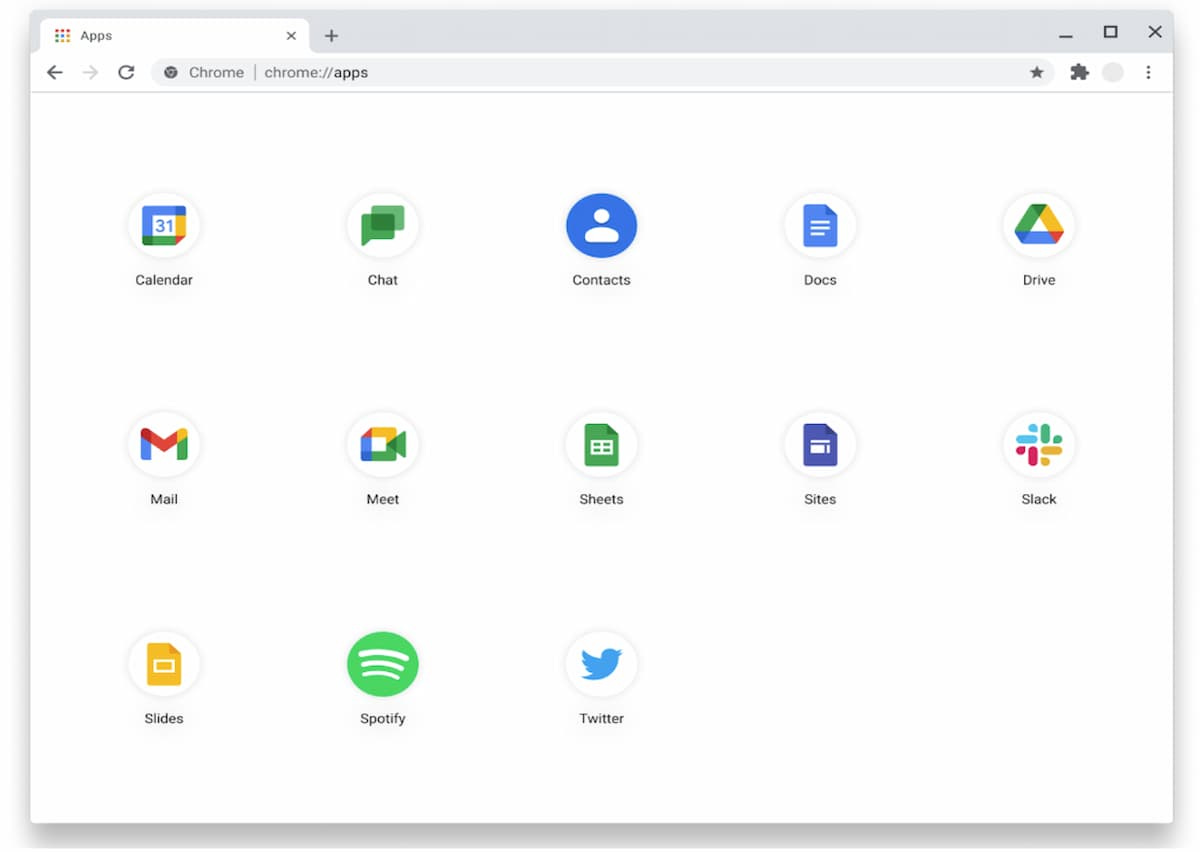Open the Contacts app icon
The width and height of the screenshot is (1200, 852).
601,226
